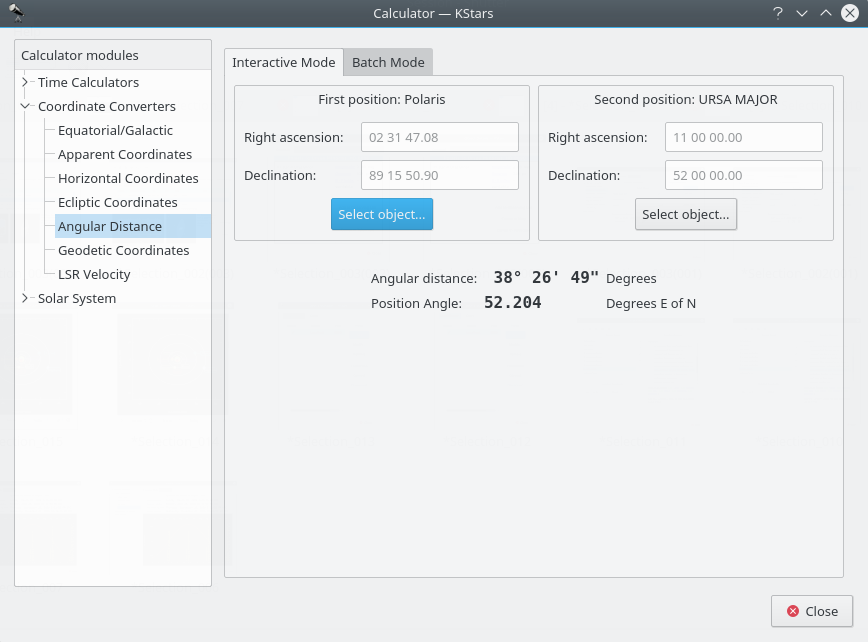Click the titlebar help question mark icon
868x642 pixels.
point(777,13)
